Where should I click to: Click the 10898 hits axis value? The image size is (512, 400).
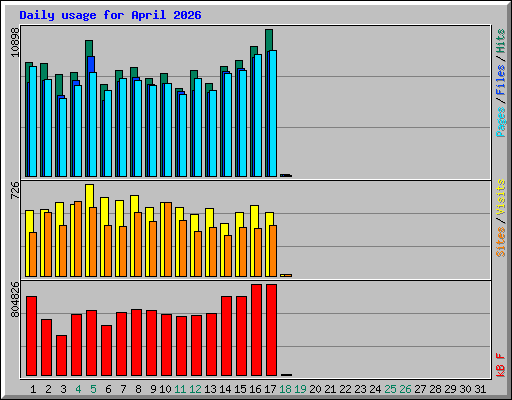pos(15,42)
